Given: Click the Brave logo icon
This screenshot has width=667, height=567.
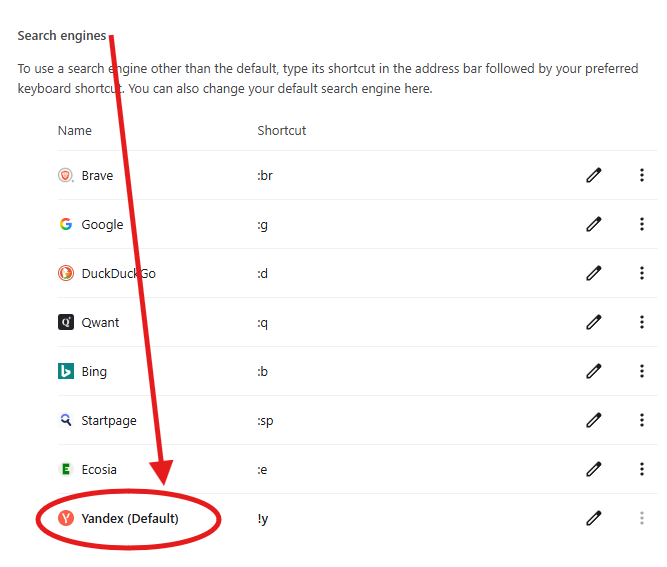Looking at the screenshot, I should pyautogui.click(x=66, y=175).
